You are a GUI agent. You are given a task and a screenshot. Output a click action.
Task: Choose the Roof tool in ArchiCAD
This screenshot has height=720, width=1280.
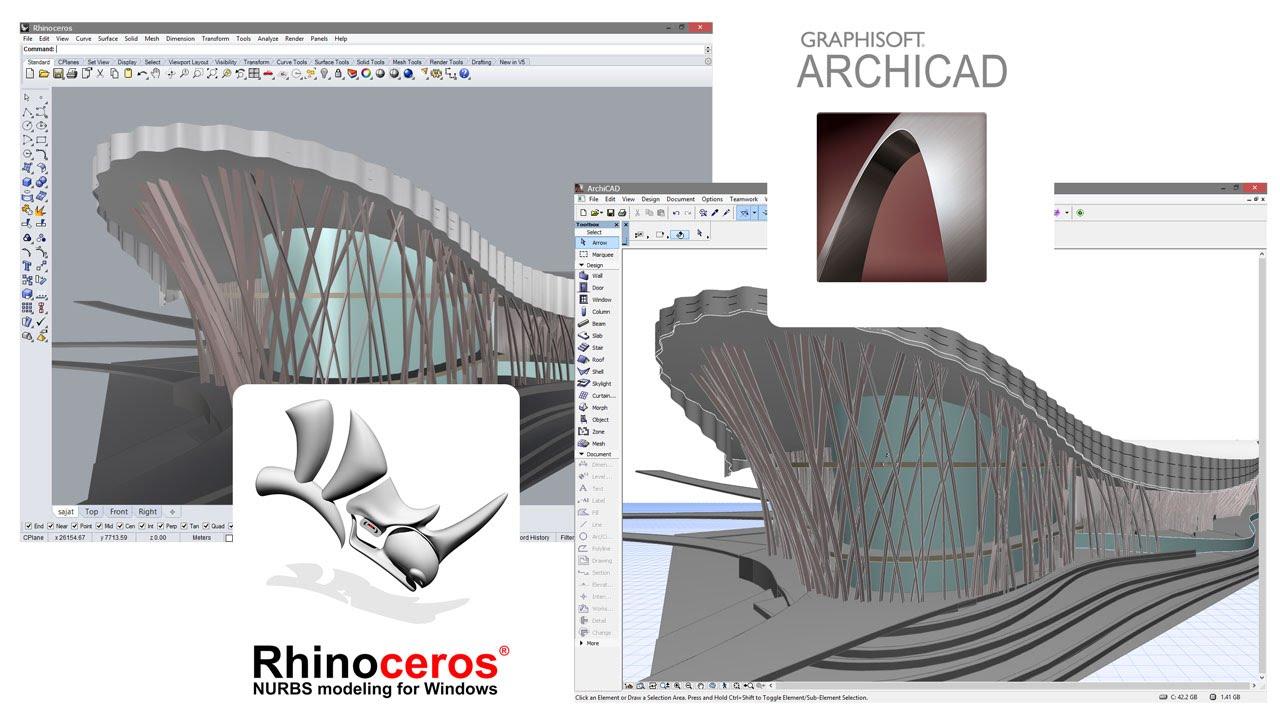pos(597,357)
